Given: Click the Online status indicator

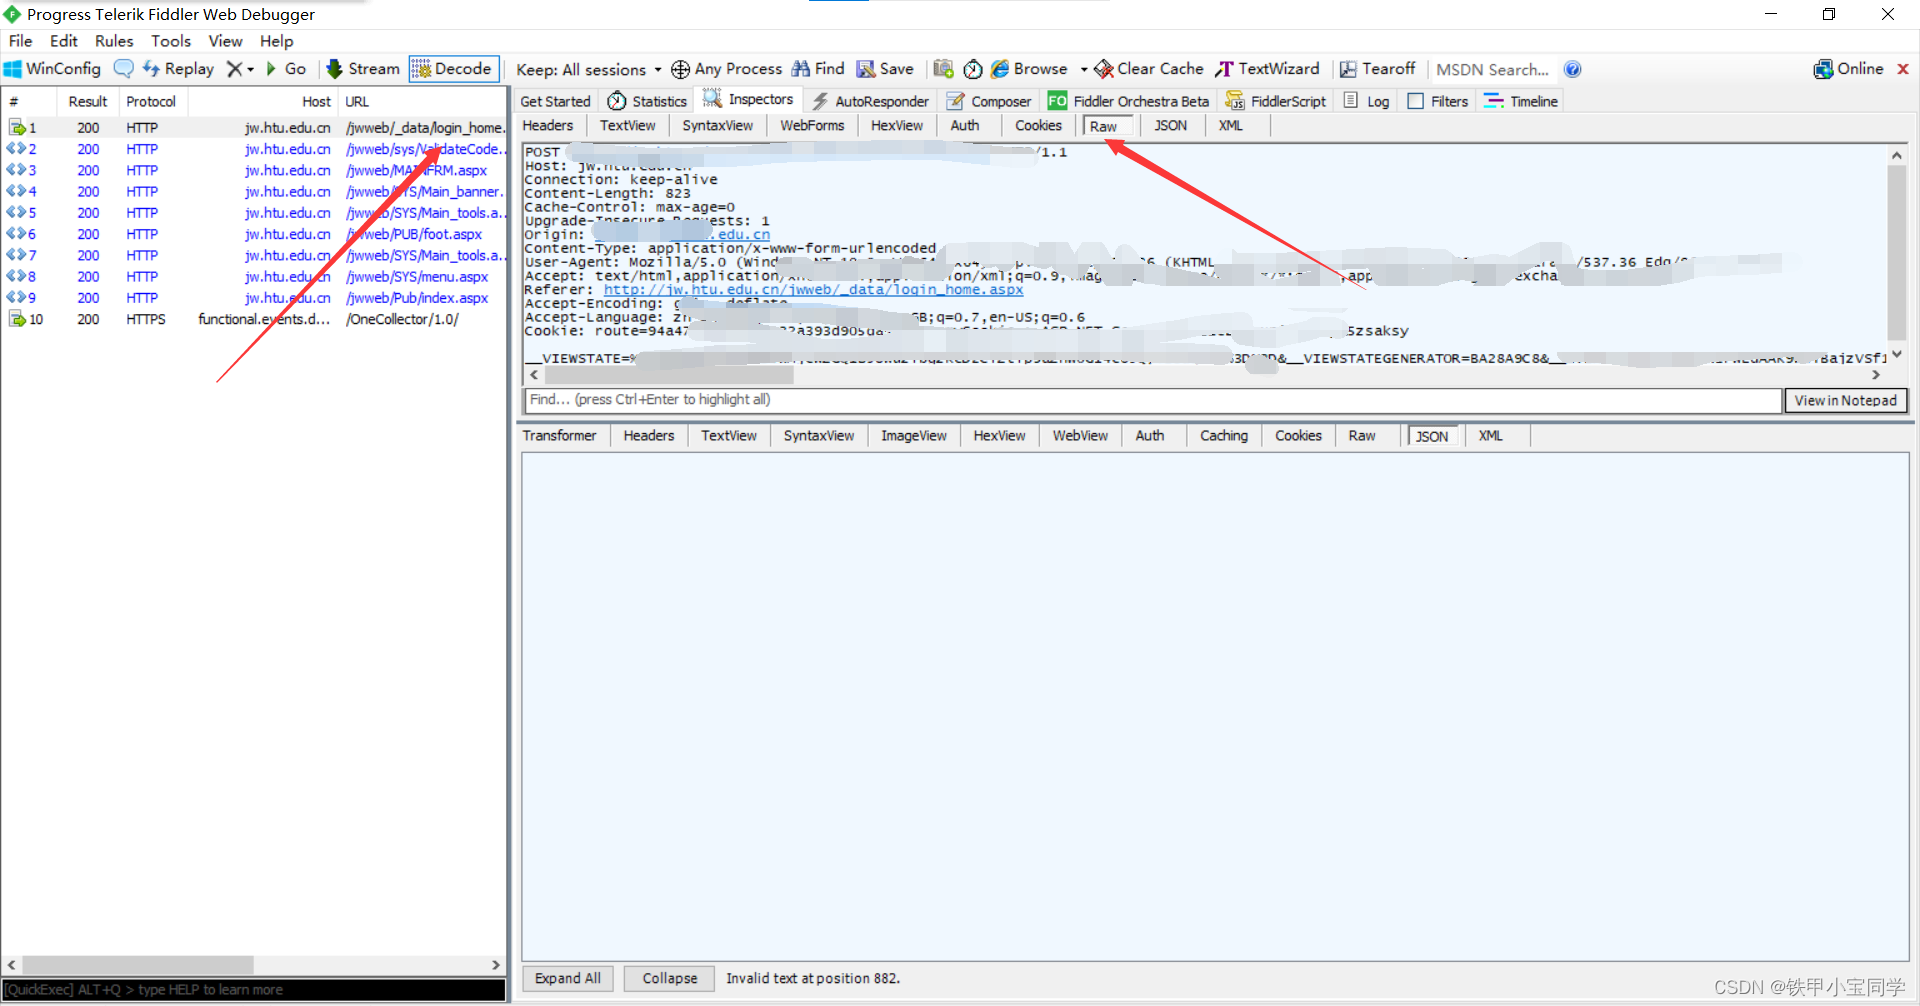Looking at the screenshot, I should click(1849, 69).
